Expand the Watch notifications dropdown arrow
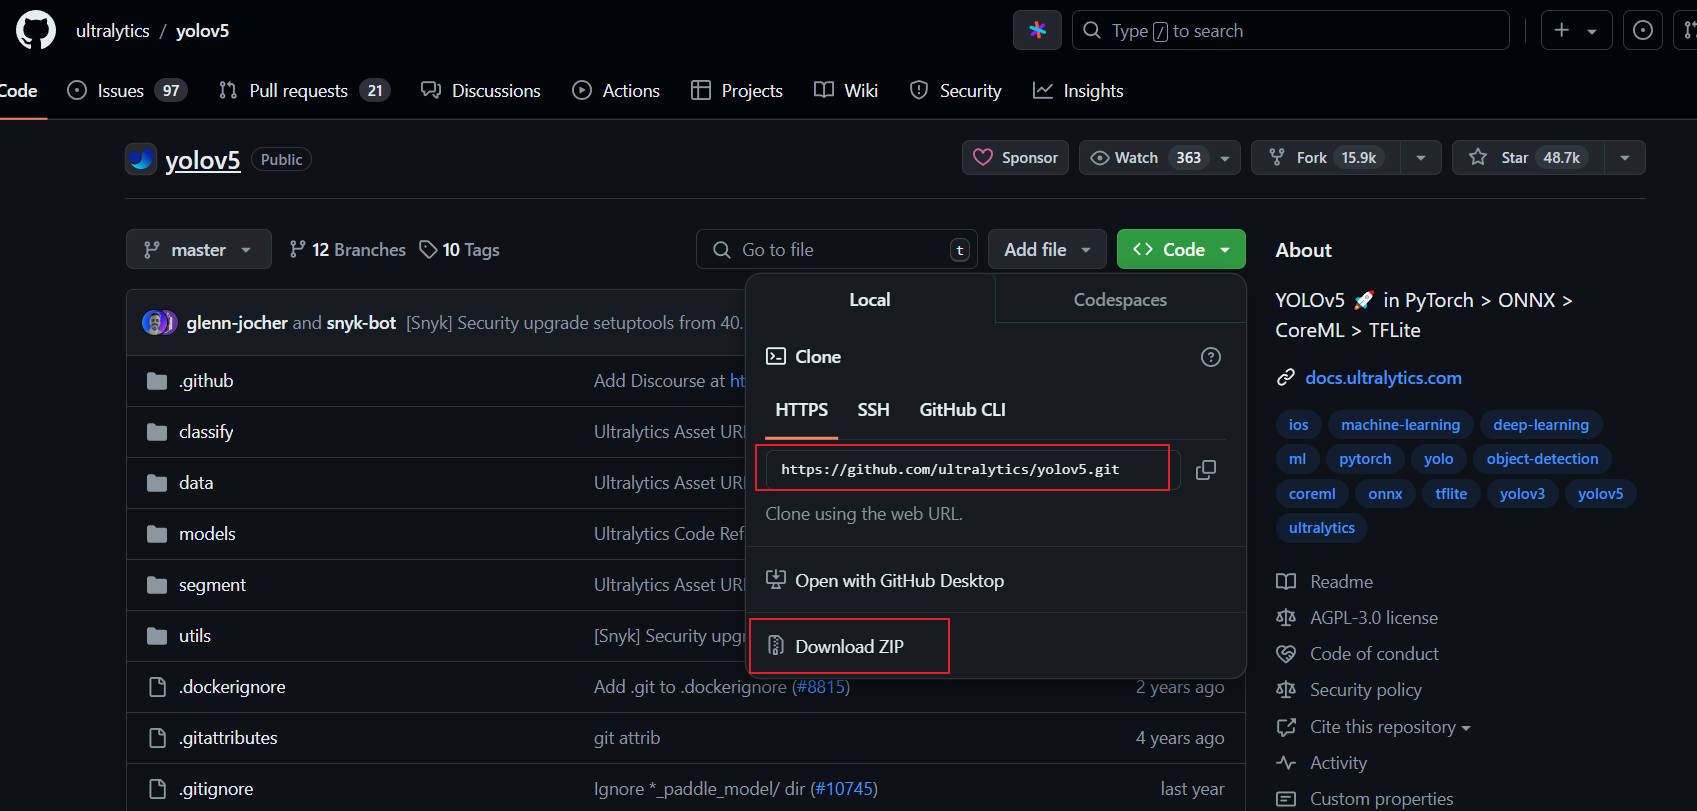The image size is (1697, 811). (x=1225, y=158)
